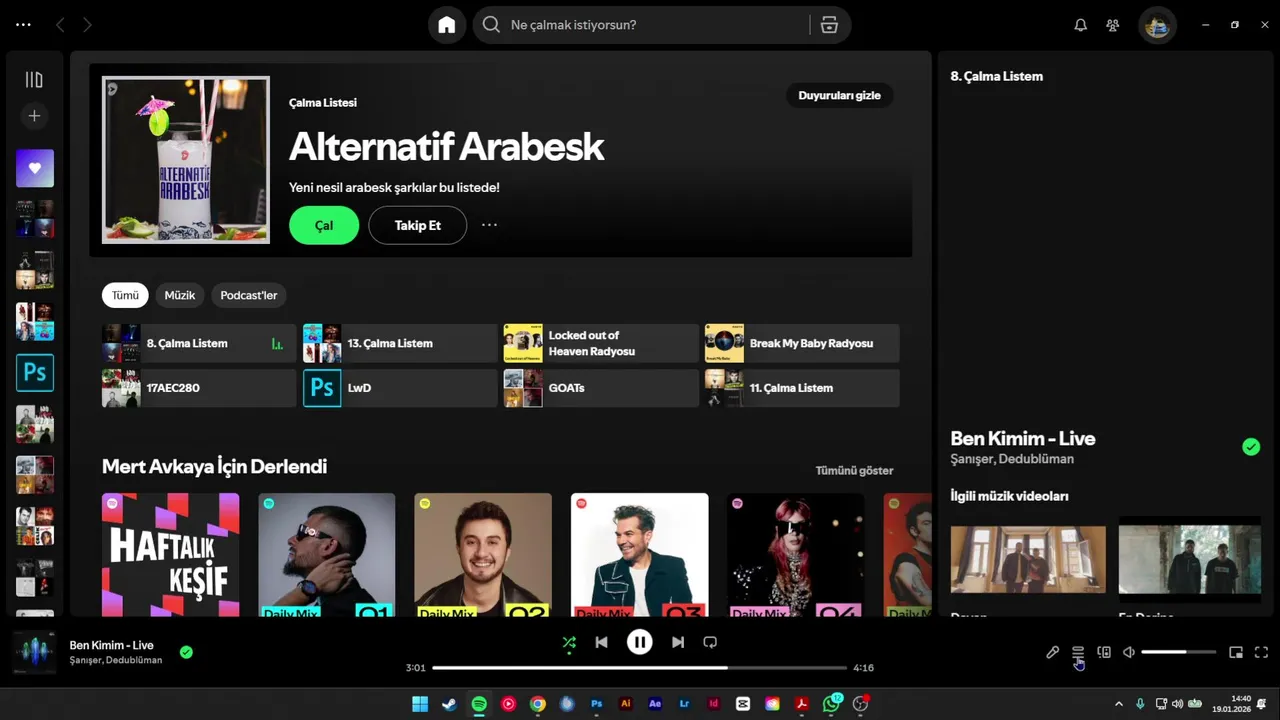Open WhatsApp from the taskbar
The width and height of the screenshot is (1280, 720).
pos(832,704)
